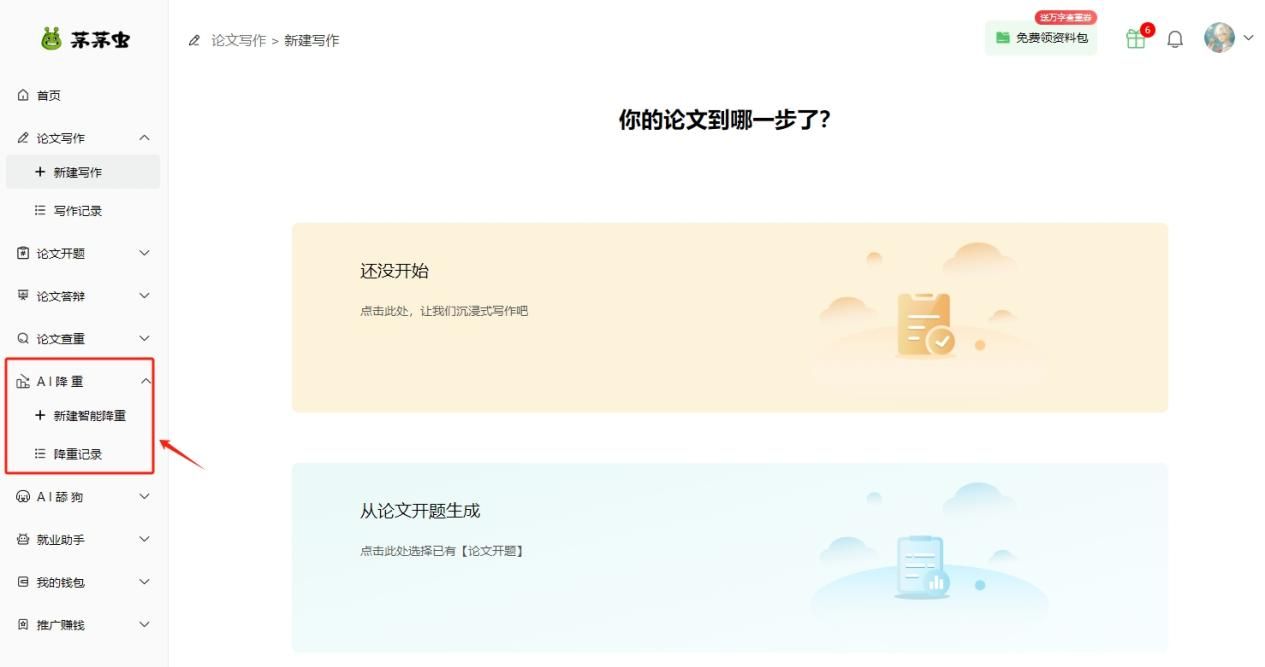Screen dimensions: 1265x667
Task: Click the AI舔狗 face icon
Action: (23, 497)
